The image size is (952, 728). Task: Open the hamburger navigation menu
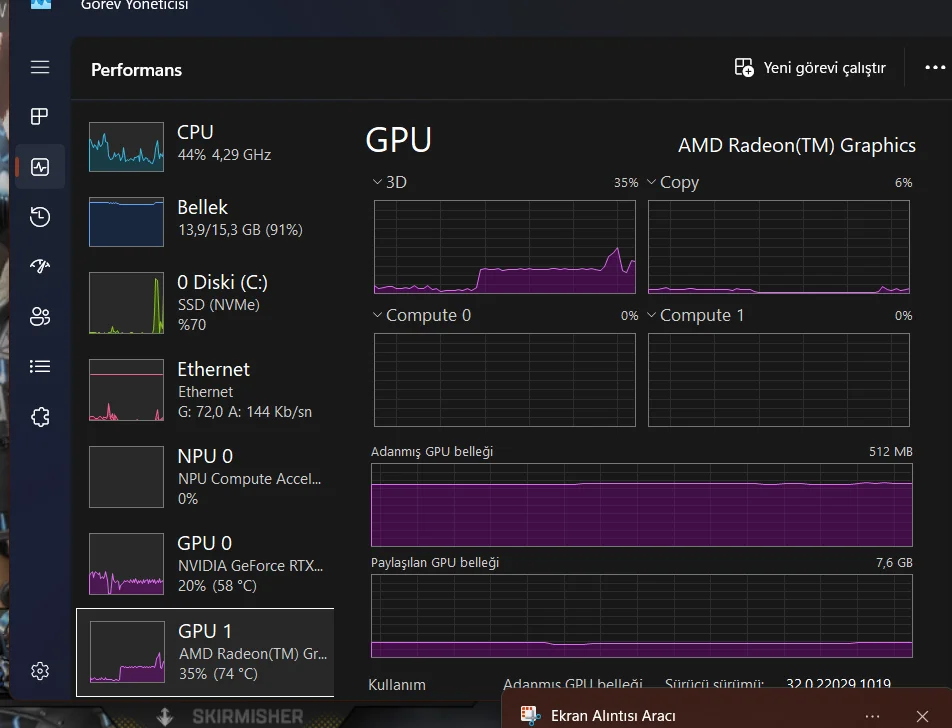[40, 67]
